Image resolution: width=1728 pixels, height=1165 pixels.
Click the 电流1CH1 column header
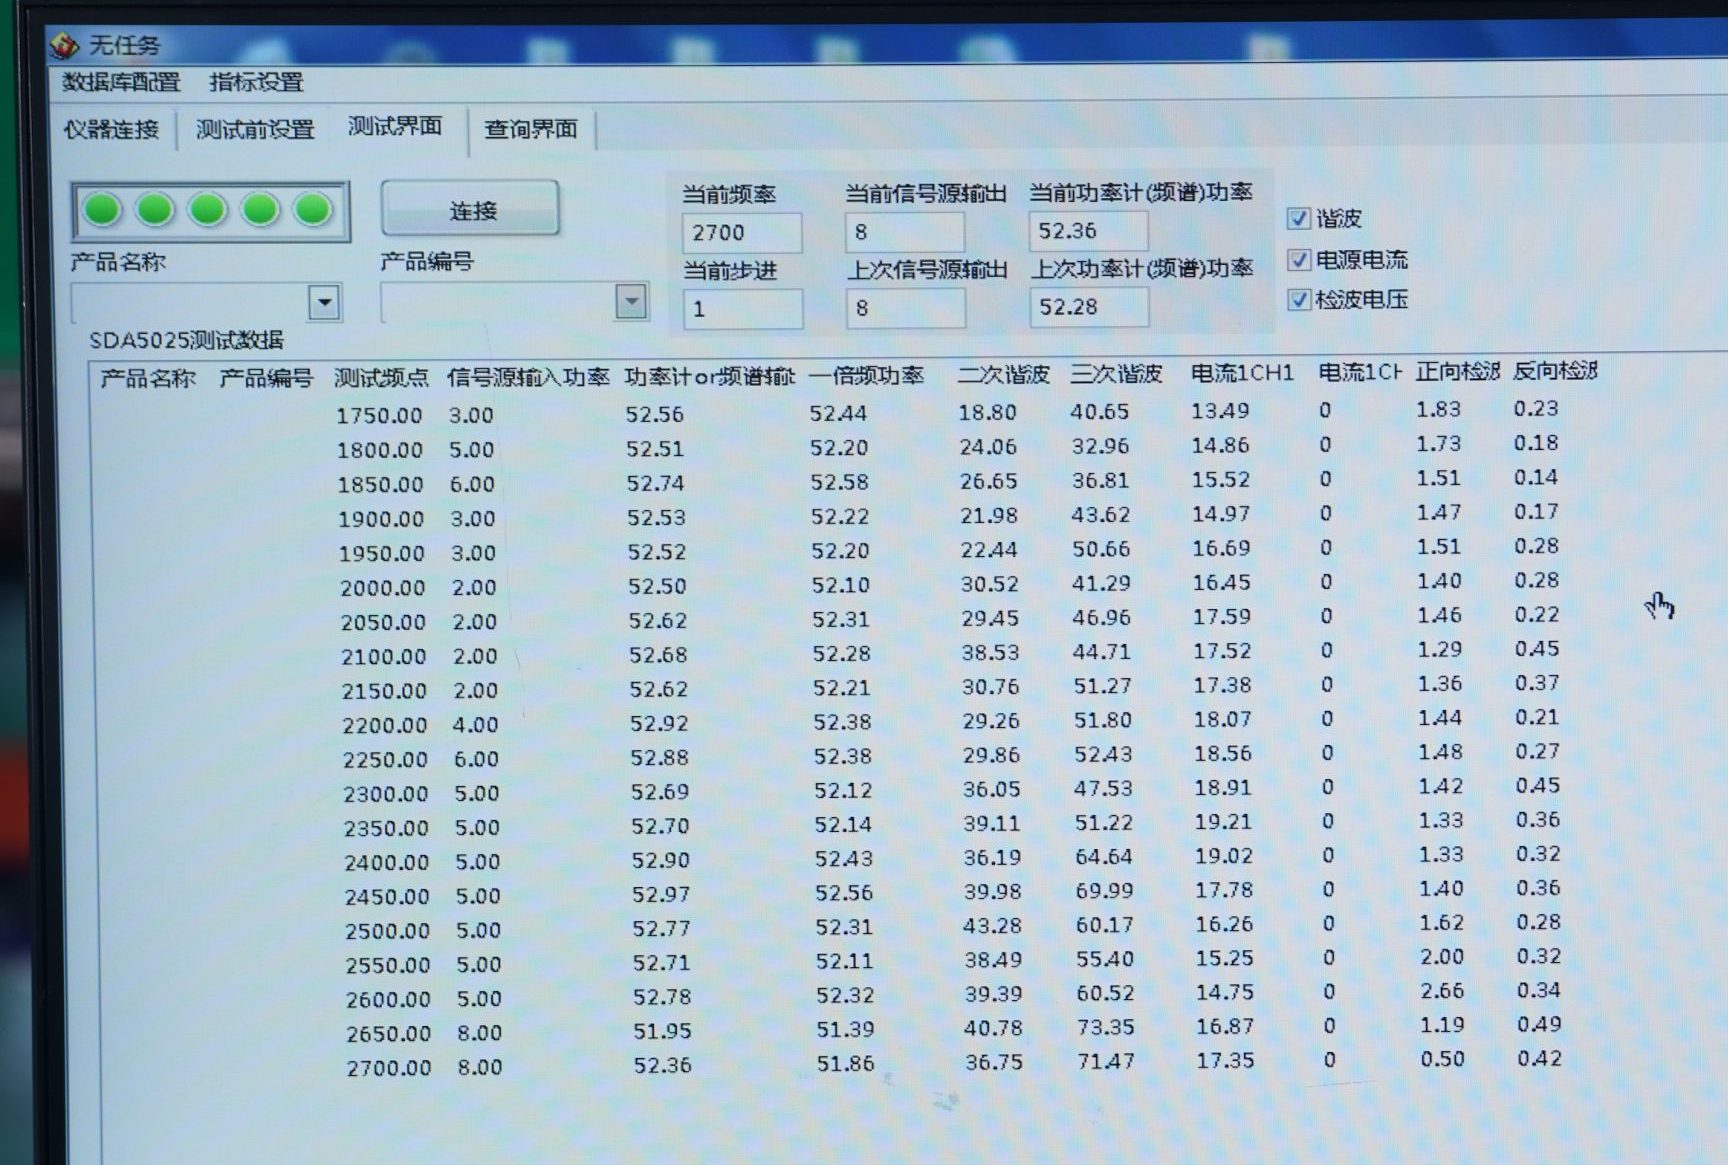tap(1242, 373)
